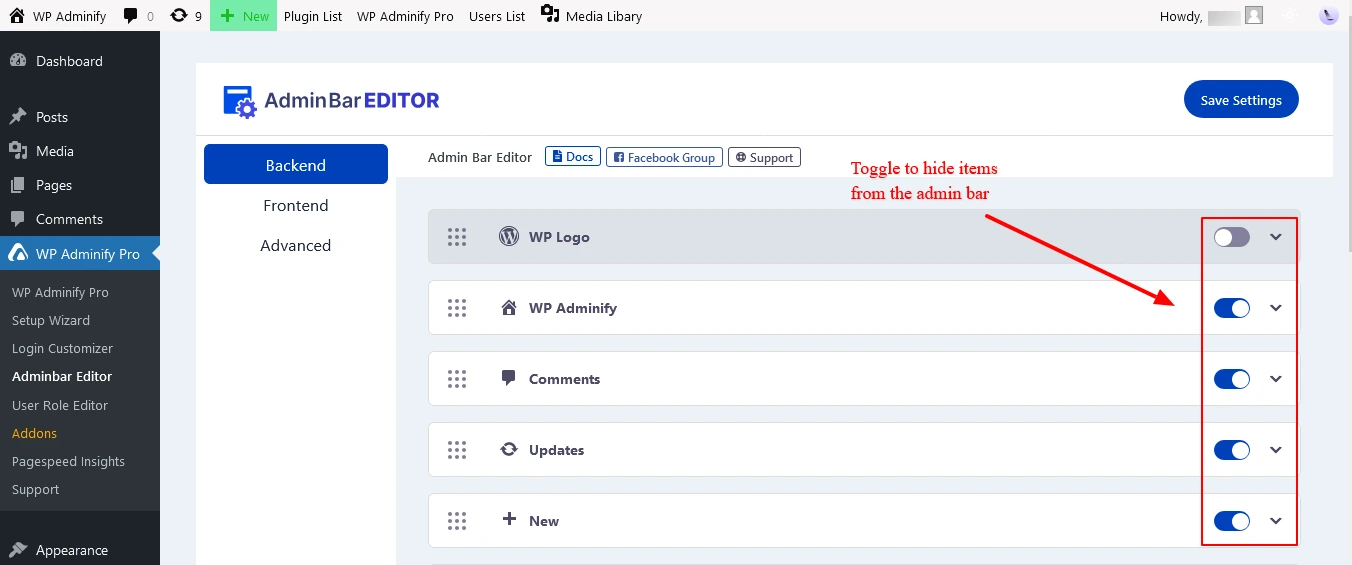
Task: Disable the Comments row toggle
Action: (1232, 379)
